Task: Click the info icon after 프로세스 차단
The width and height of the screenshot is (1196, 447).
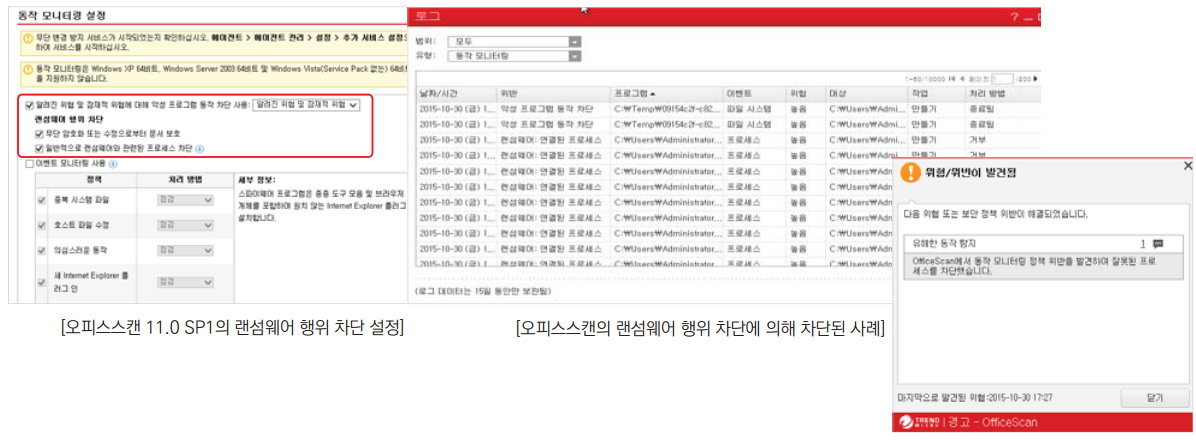Action: [x=199, y=148]
